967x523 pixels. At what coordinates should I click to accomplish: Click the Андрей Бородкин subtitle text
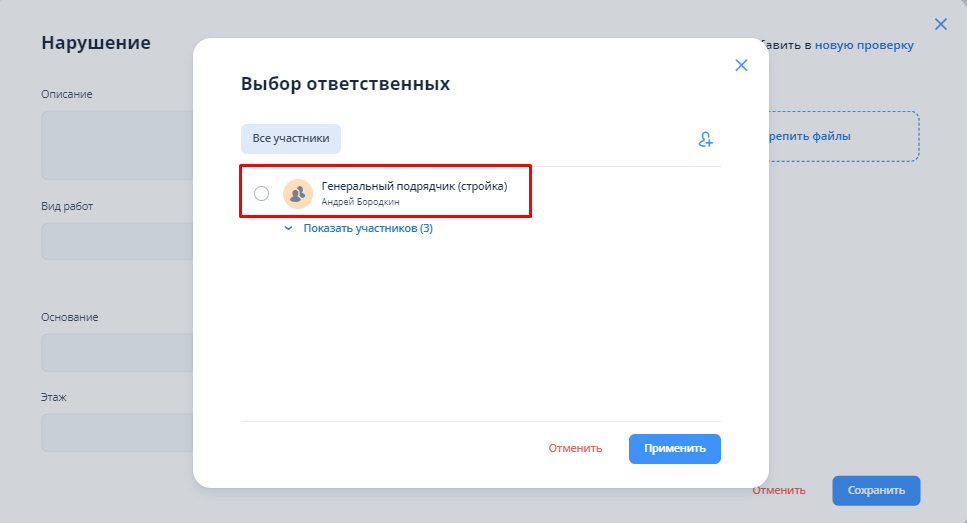(x=358, y=202)
